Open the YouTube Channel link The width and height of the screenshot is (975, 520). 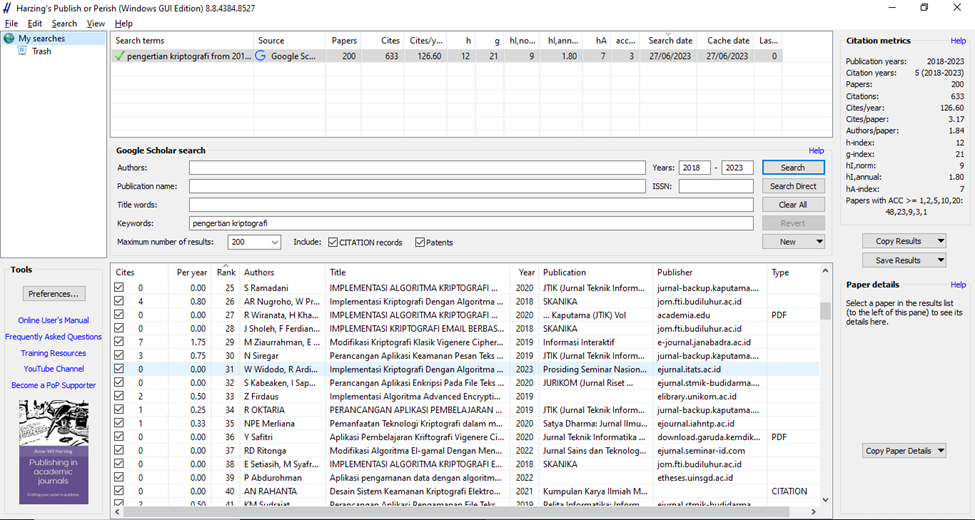(53, 369)
